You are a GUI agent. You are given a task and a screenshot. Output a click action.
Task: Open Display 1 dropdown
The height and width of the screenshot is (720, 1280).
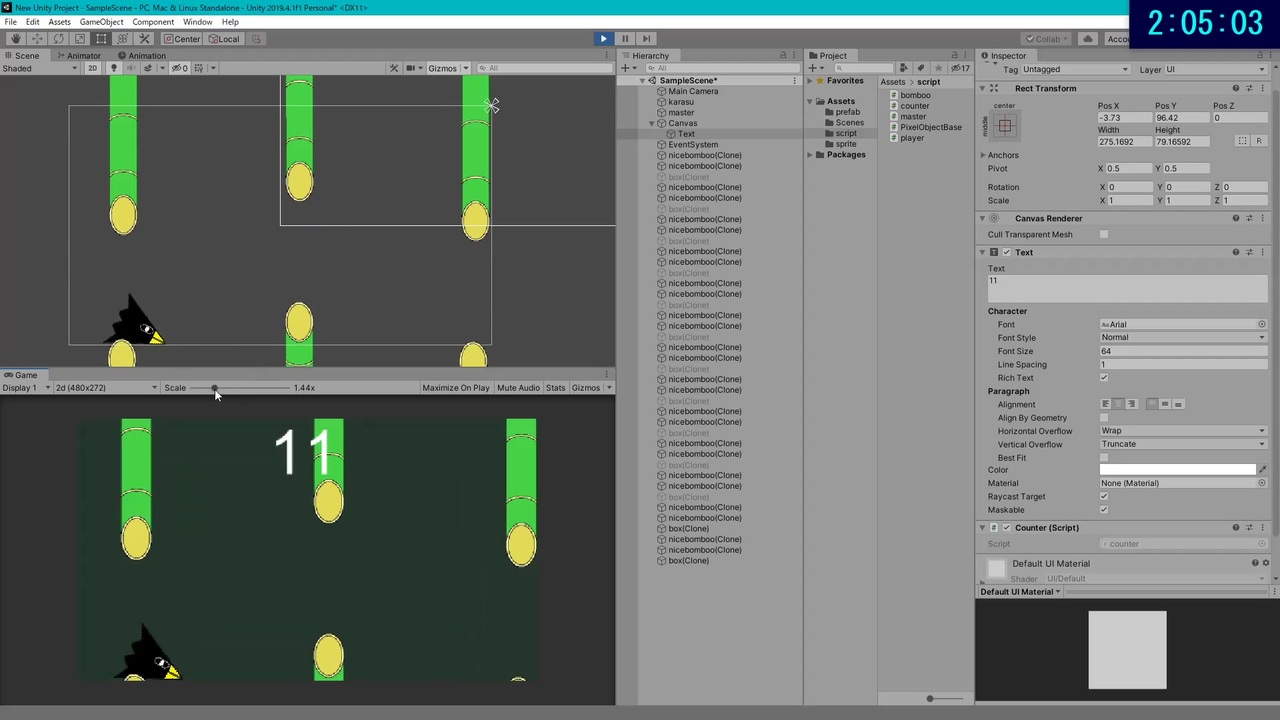(26, 388)
